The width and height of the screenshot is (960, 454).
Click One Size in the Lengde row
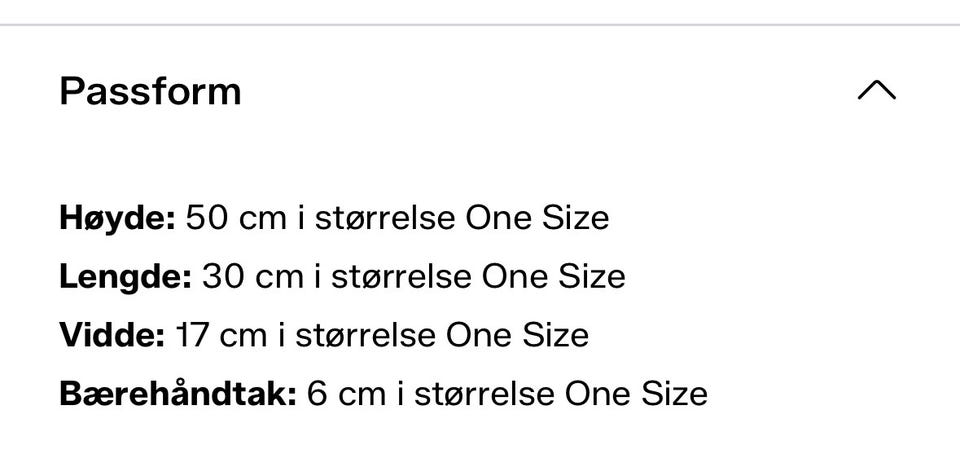553,277
